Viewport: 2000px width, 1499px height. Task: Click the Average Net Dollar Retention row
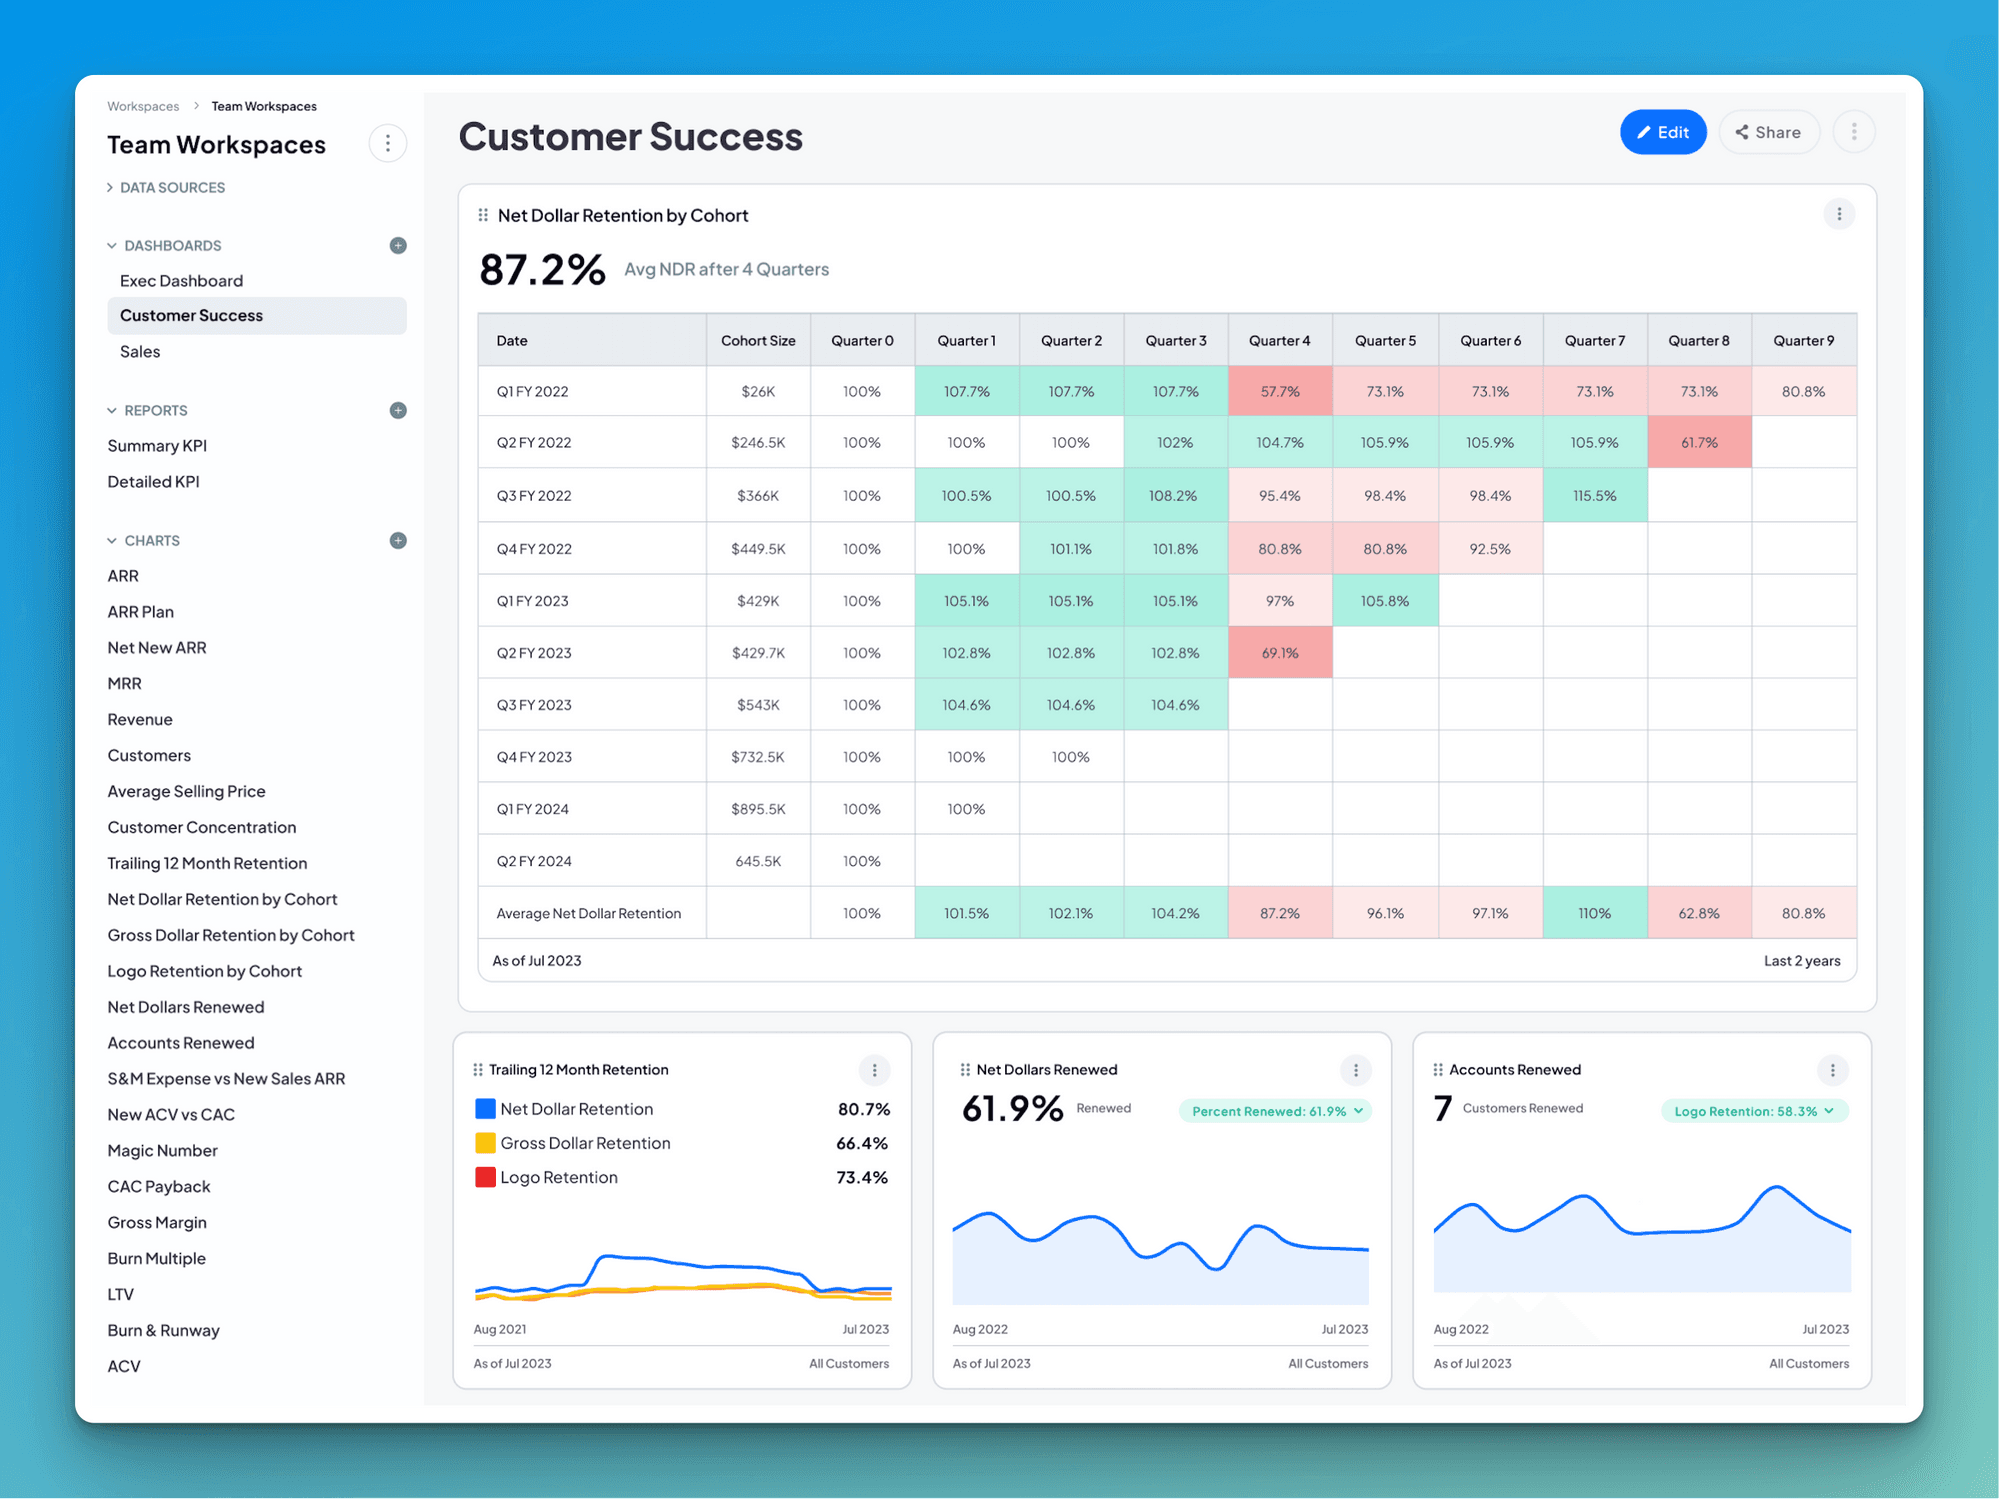pyautogui.click(x=587, y=912)
